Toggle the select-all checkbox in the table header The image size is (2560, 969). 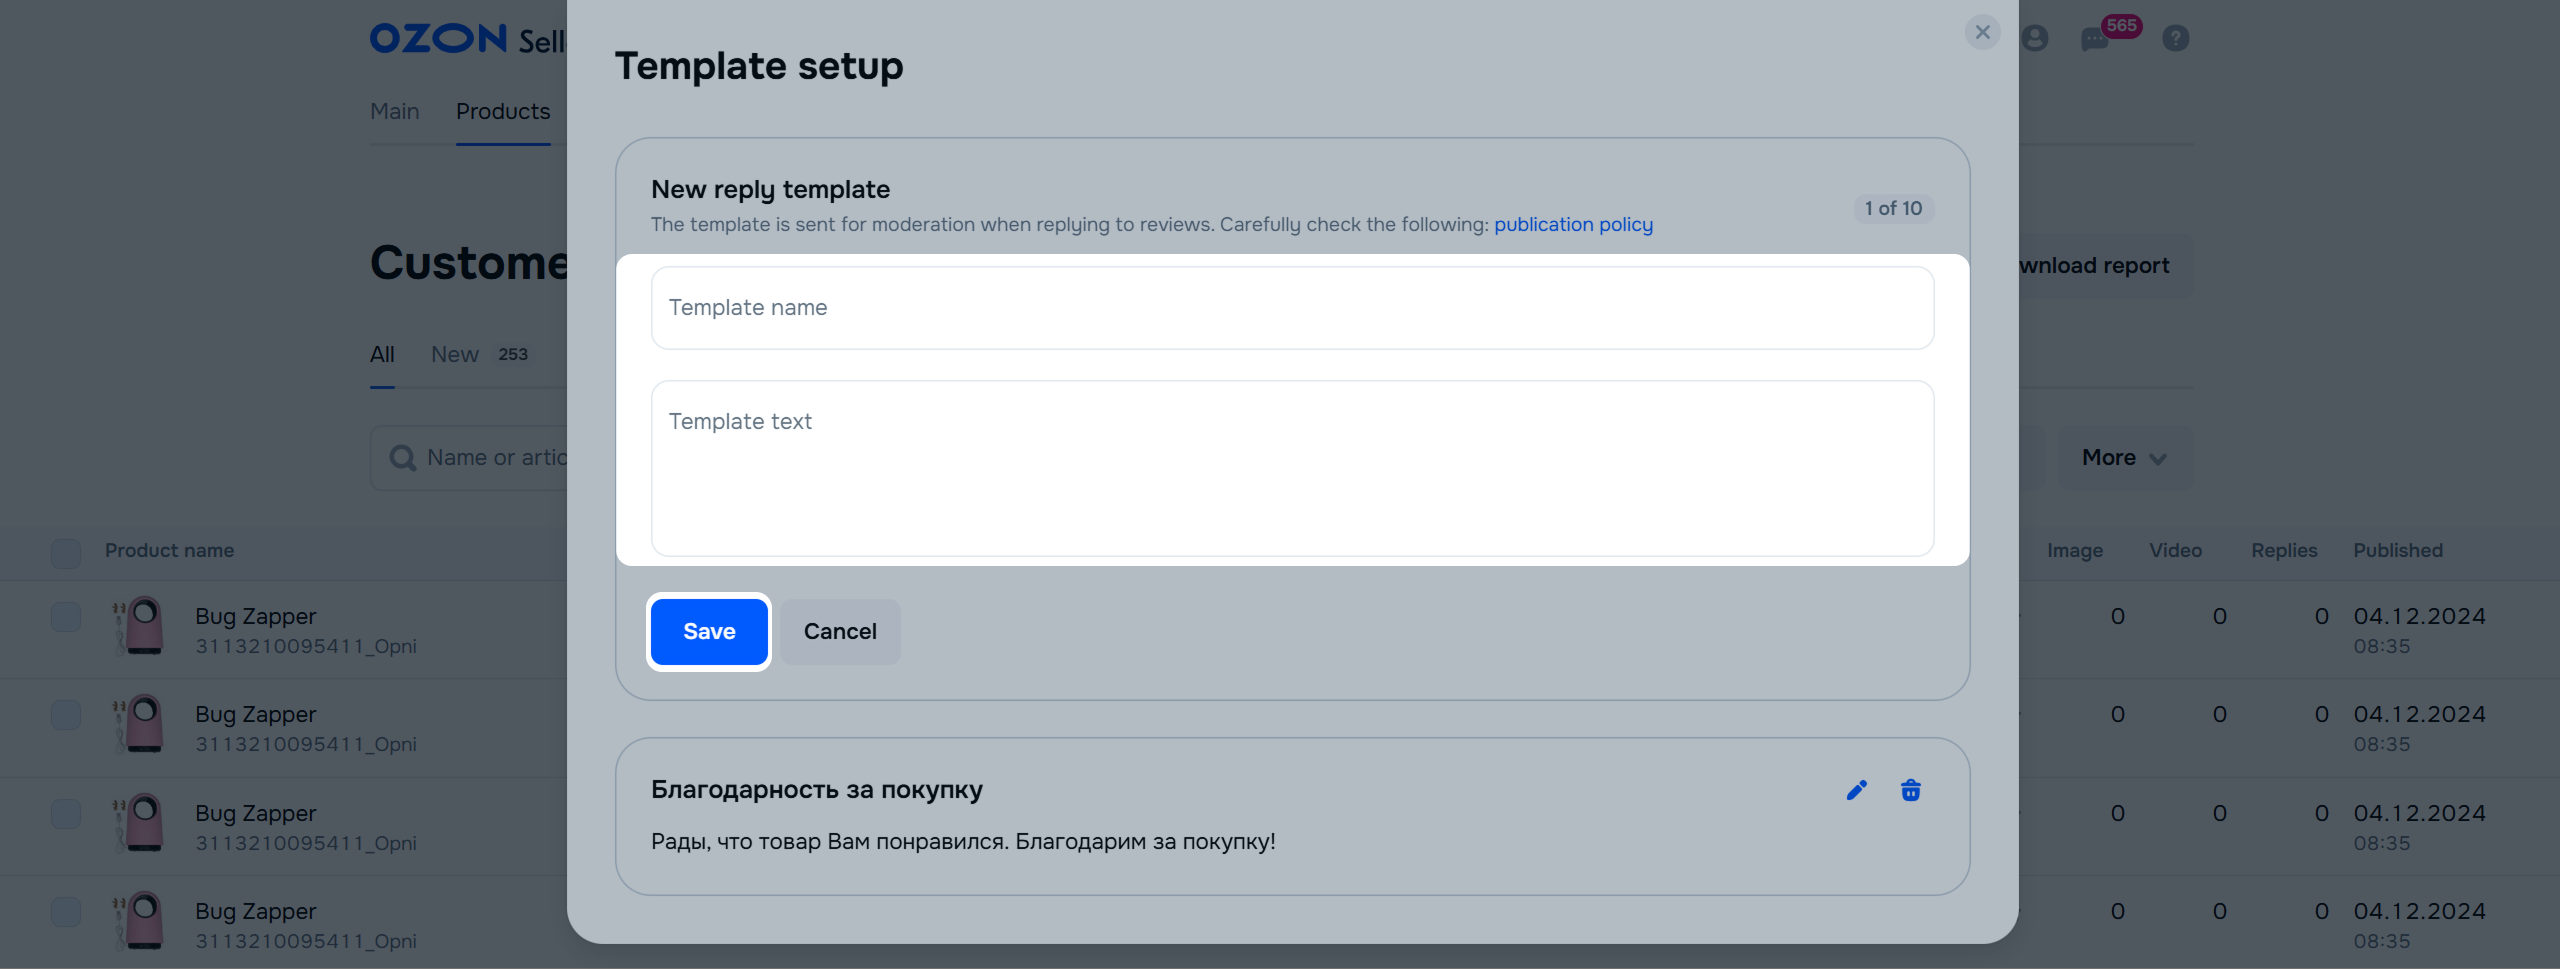coord(66,552)
